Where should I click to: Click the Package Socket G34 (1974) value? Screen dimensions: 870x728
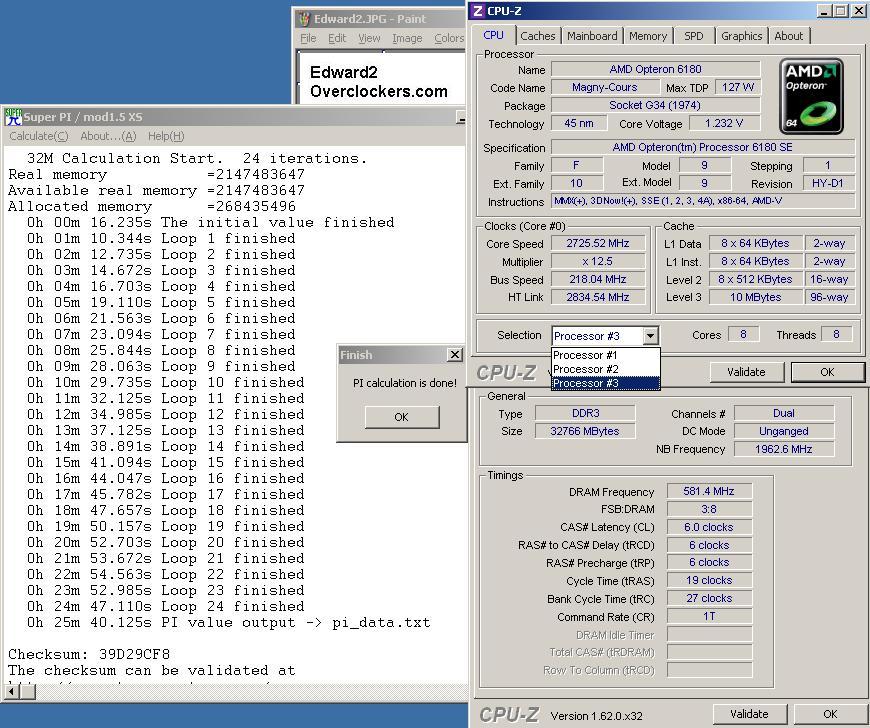655,105
